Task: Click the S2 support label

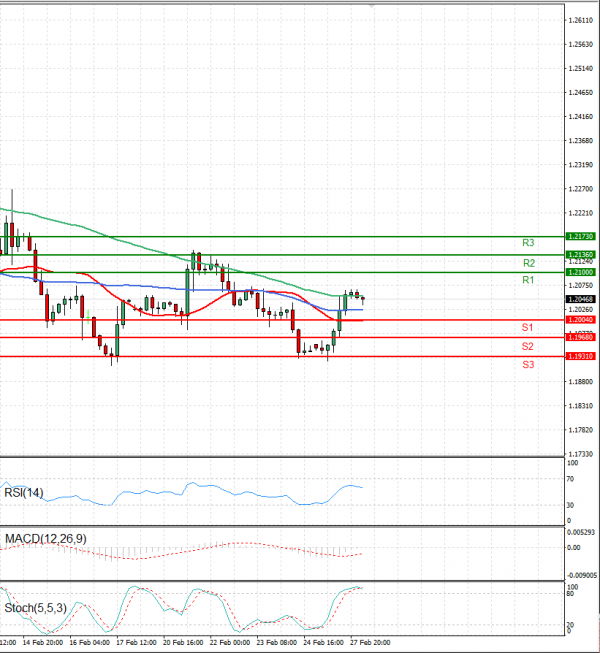Action: click(528, 346)
